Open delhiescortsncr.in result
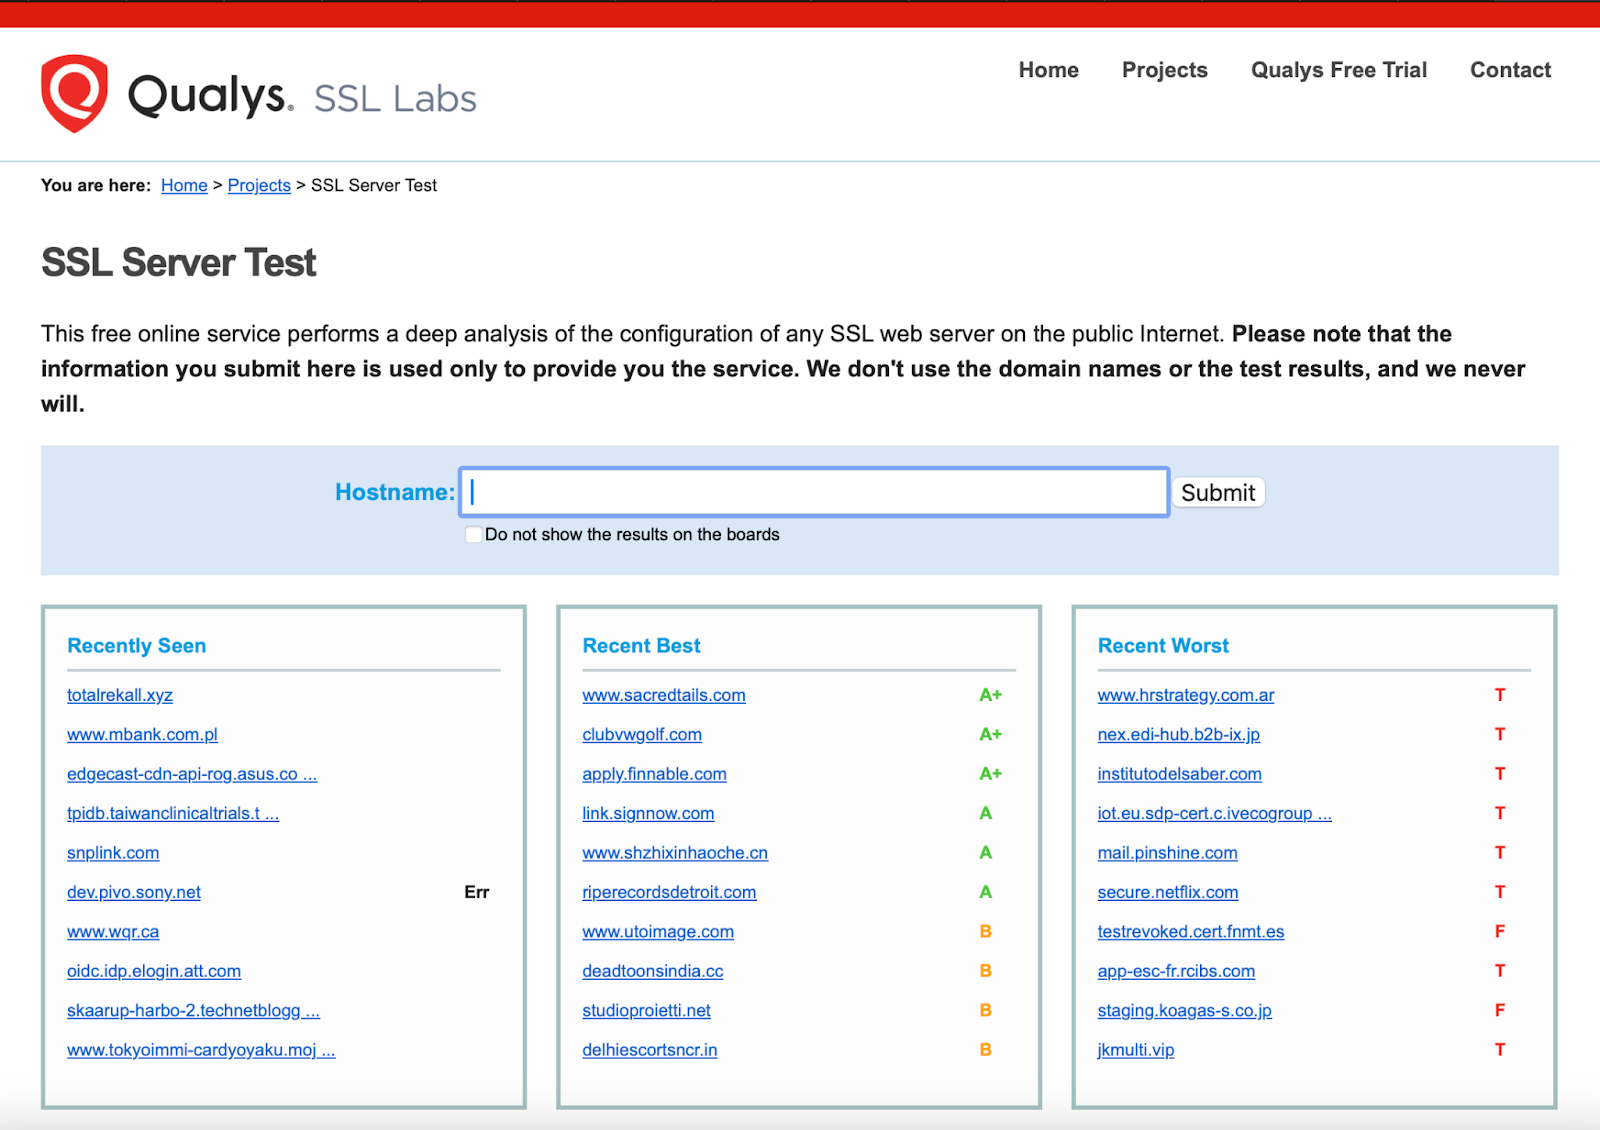 pos(649,1050)
